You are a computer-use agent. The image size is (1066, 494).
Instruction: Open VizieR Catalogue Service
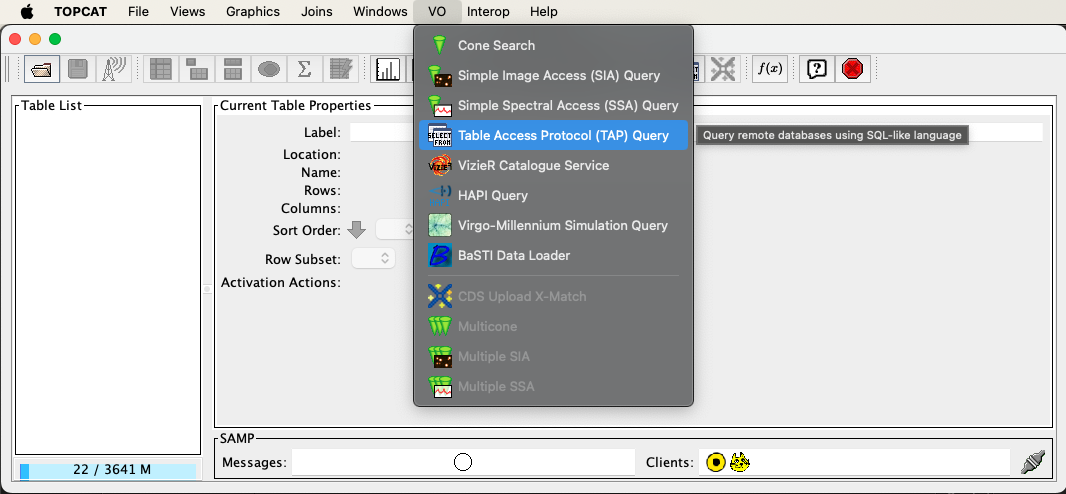(x=553, y=165)
